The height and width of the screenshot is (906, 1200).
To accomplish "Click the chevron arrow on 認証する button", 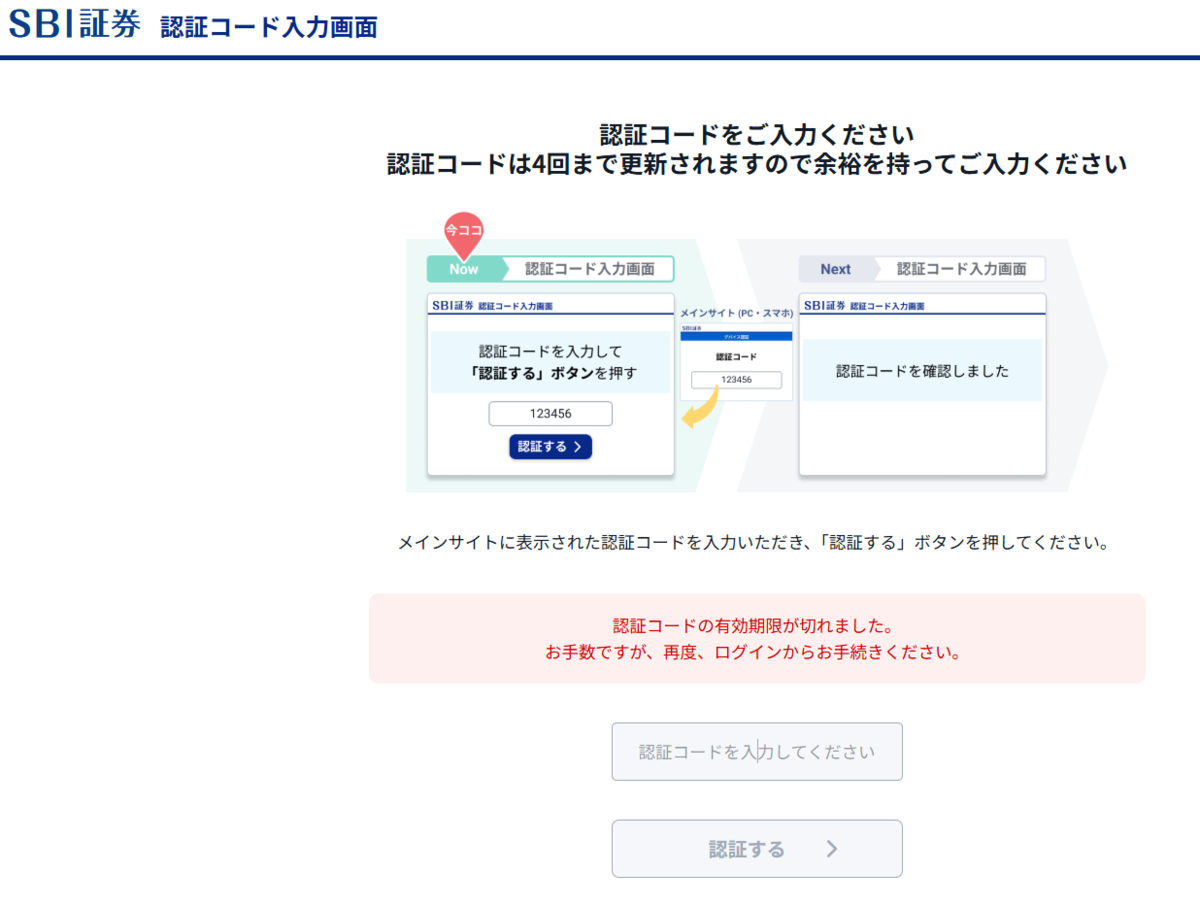I will point(832,849).
